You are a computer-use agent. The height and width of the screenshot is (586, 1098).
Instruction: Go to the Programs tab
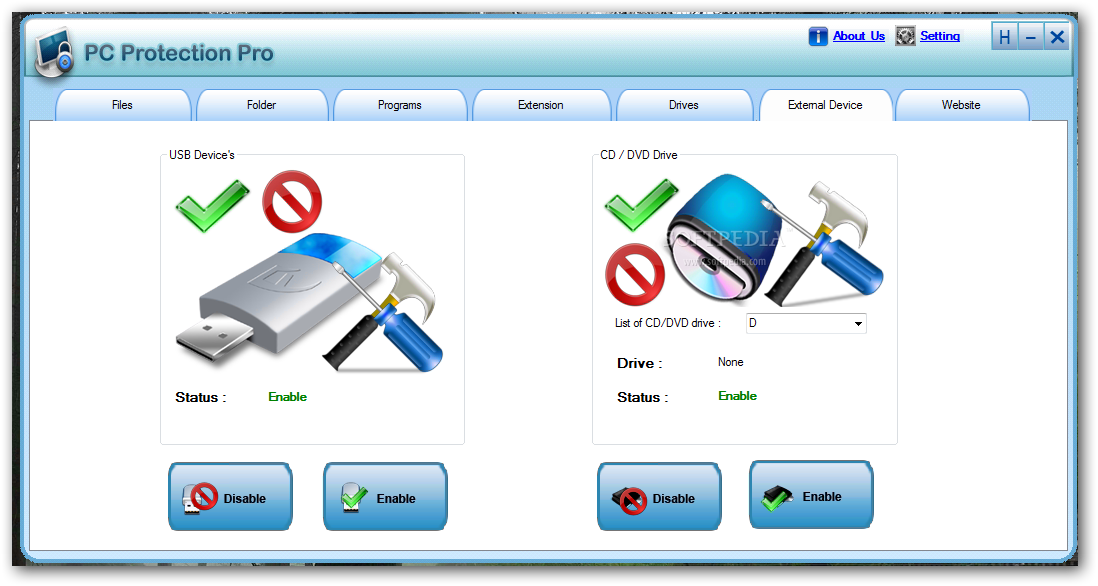click(400, 105)
